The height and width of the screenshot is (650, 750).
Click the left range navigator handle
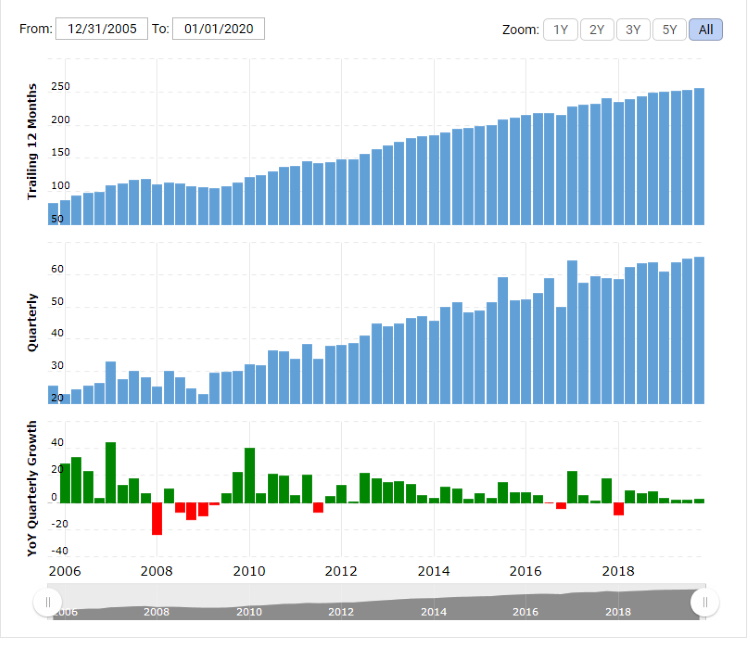tap(47, 602)
